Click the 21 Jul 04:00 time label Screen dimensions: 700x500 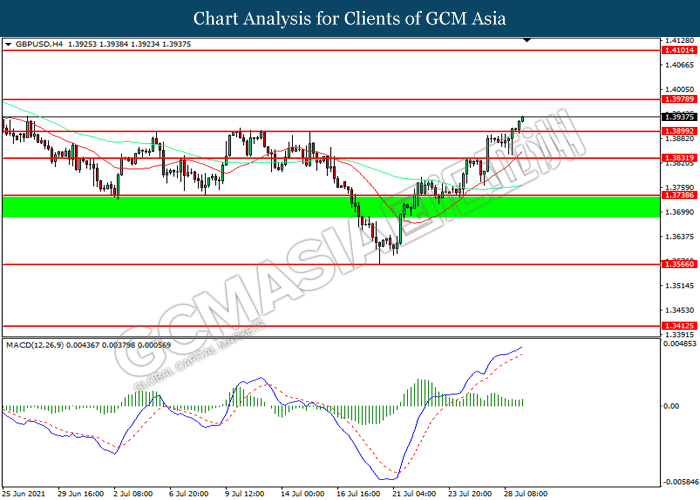pos(412,493)
